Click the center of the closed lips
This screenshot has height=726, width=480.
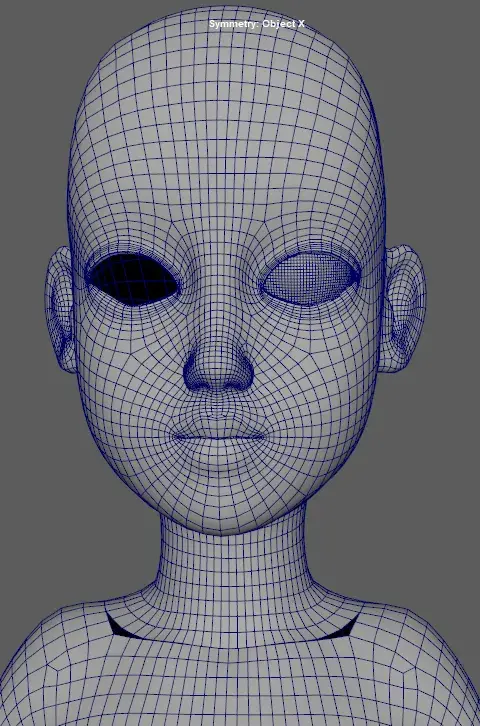tap(219, 437)
